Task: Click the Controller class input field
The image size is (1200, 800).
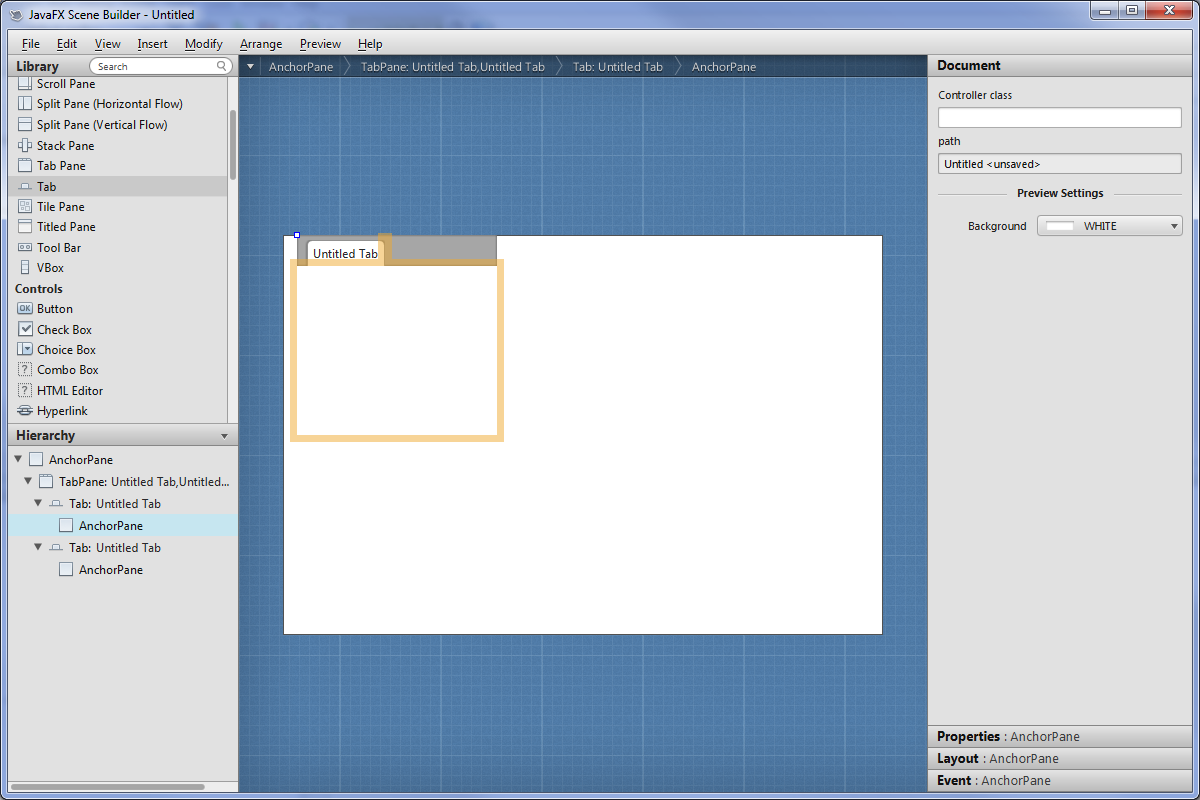Action: coord(1059,118)
